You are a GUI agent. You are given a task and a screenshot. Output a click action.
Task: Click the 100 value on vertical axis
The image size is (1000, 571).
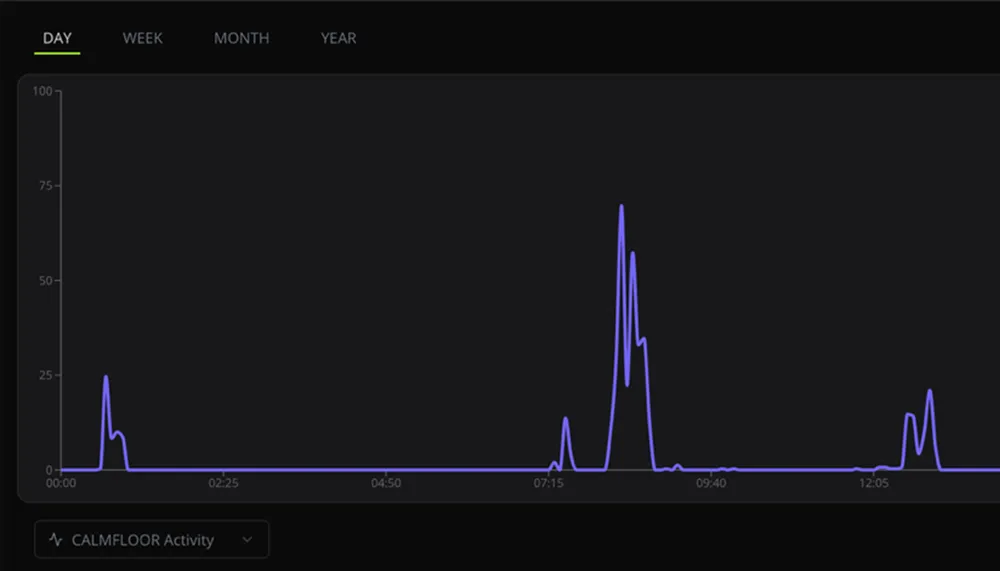tap(42, 91)
